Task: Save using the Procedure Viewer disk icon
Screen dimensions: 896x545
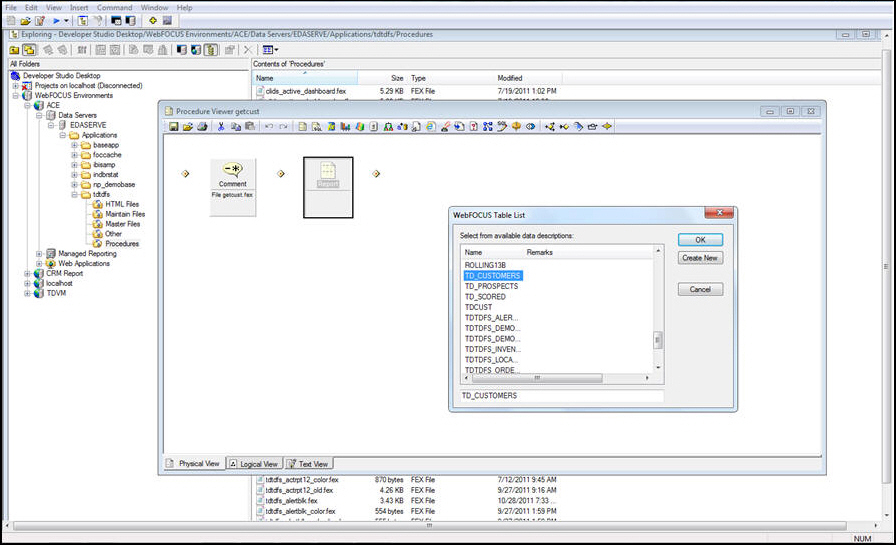Action: (174, 127)
